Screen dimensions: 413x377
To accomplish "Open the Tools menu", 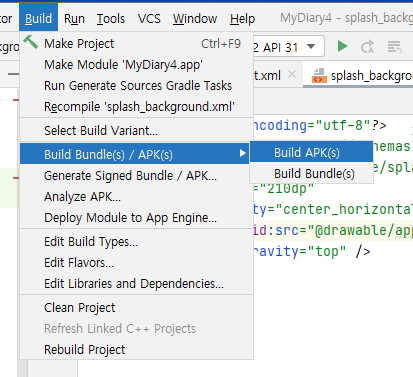I will tap(111, 18).
